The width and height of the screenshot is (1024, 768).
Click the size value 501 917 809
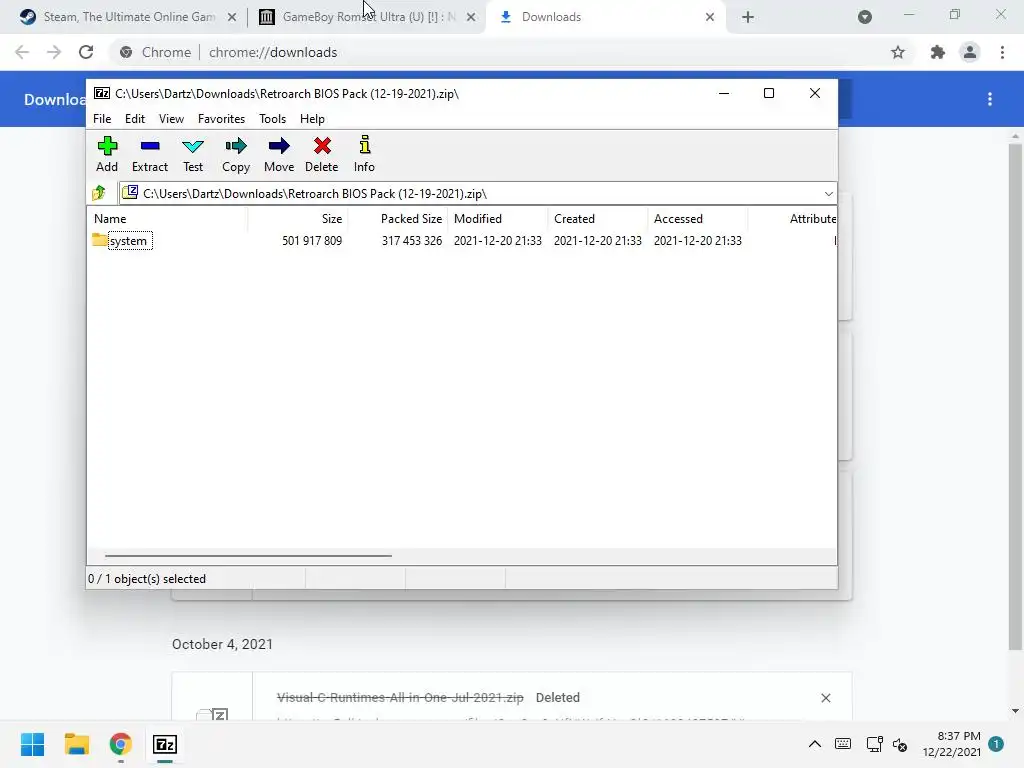coord(312,240)
